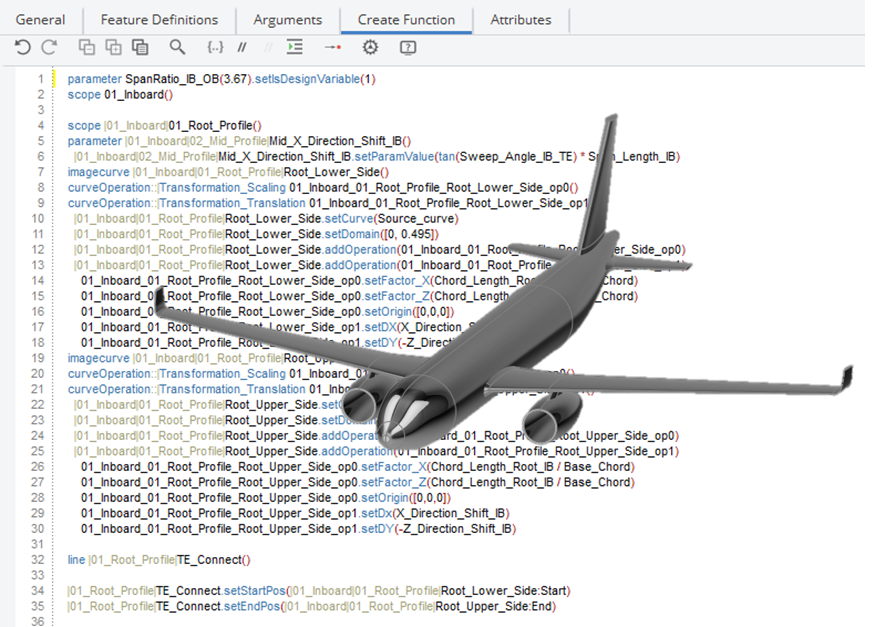Switch to the Arguments tab
885x627 pixels.
287,20
